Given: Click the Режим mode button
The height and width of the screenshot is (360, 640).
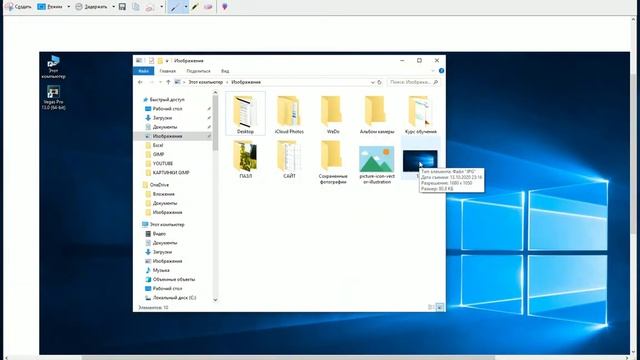Looking at the screenshot, I should [x=50, y=7].
